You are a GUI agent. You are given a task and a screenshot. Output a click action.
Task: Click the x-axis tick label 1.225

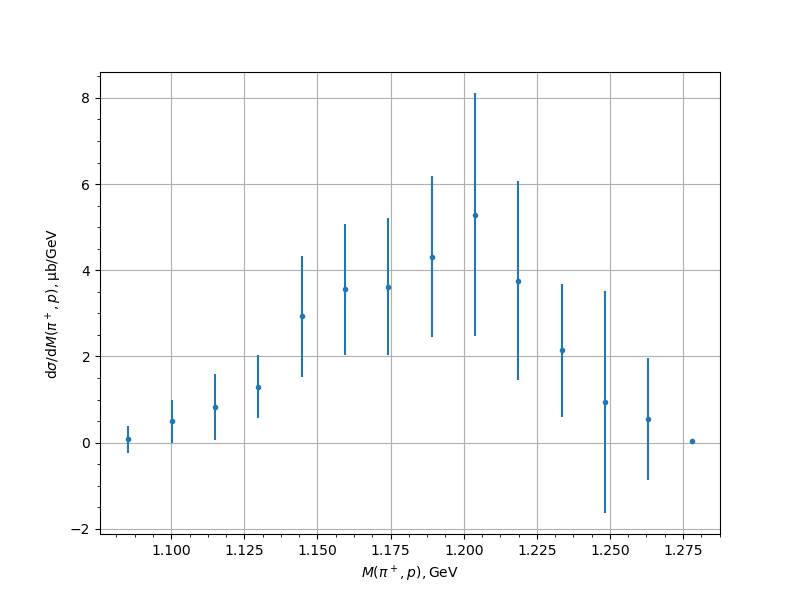[537, 551]
